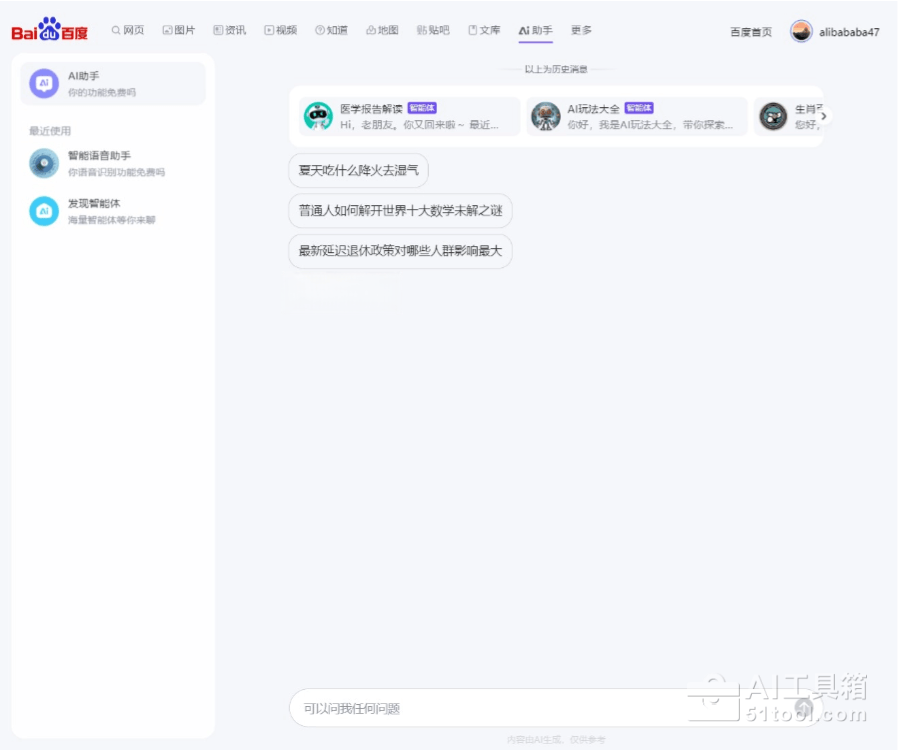Open the alibababa47 account menu
The image size is (900, 750).
point(849,32)
